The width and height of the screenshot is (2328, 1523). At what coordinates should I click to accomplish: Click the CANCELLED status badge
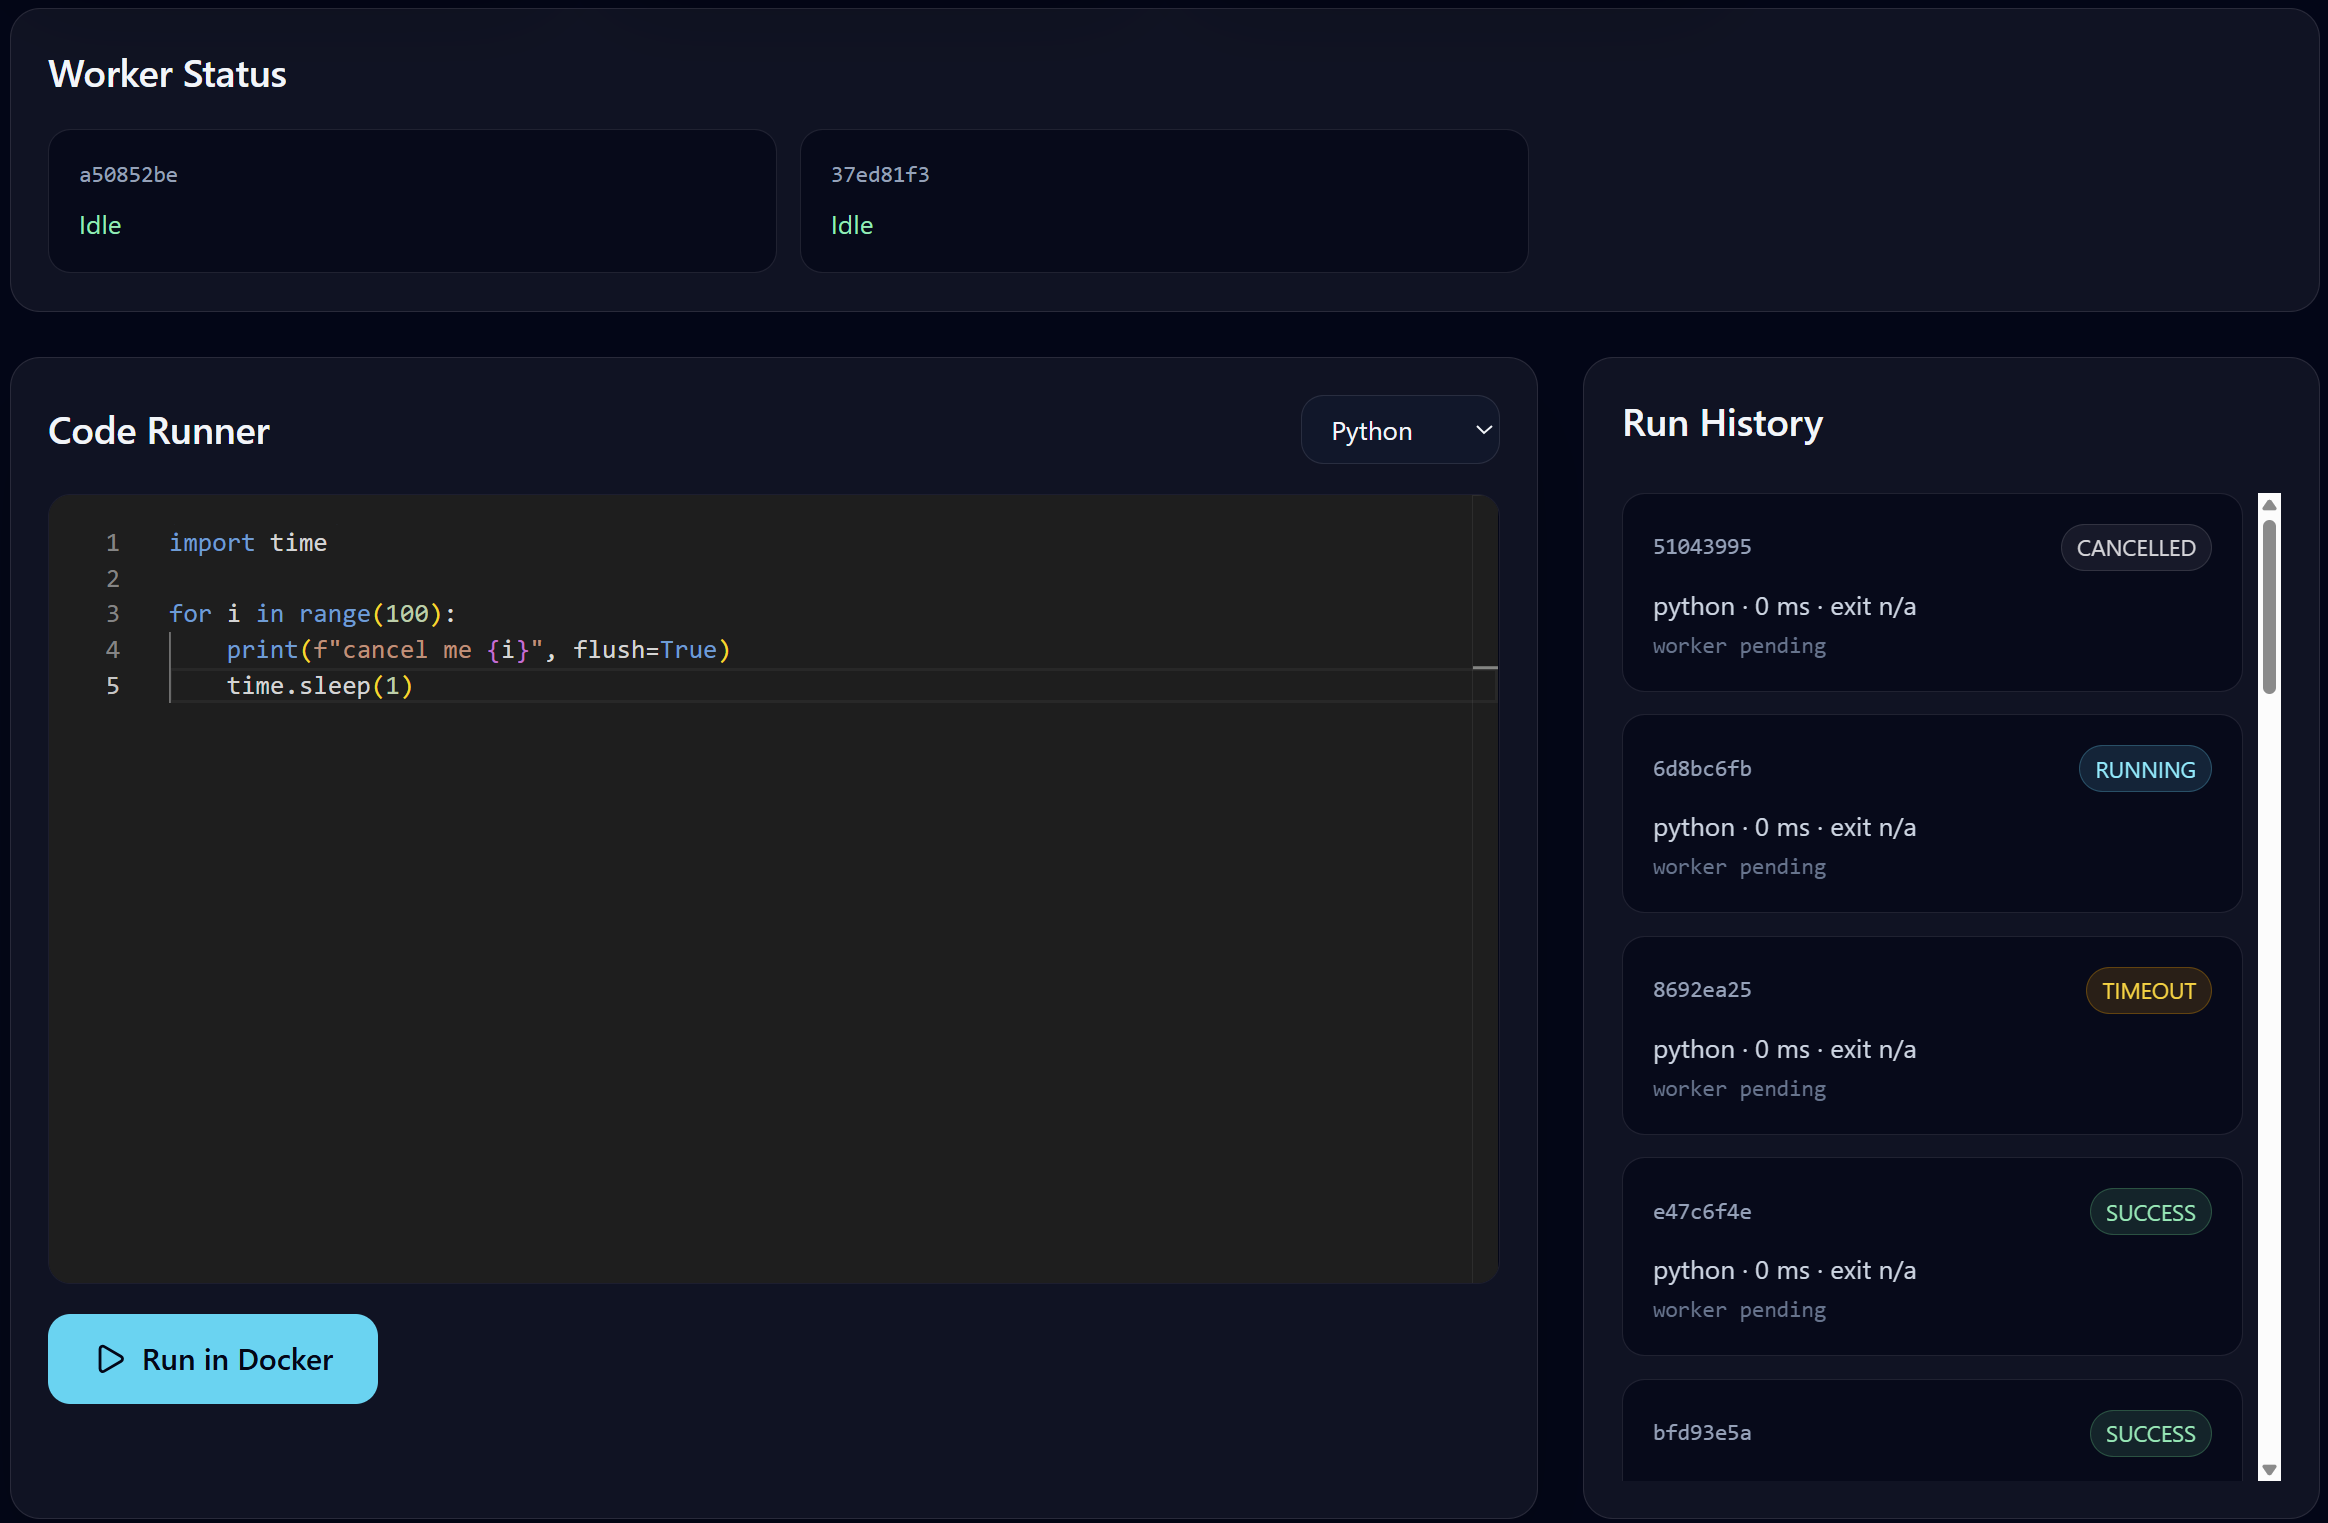click(x=2136, y=548)
